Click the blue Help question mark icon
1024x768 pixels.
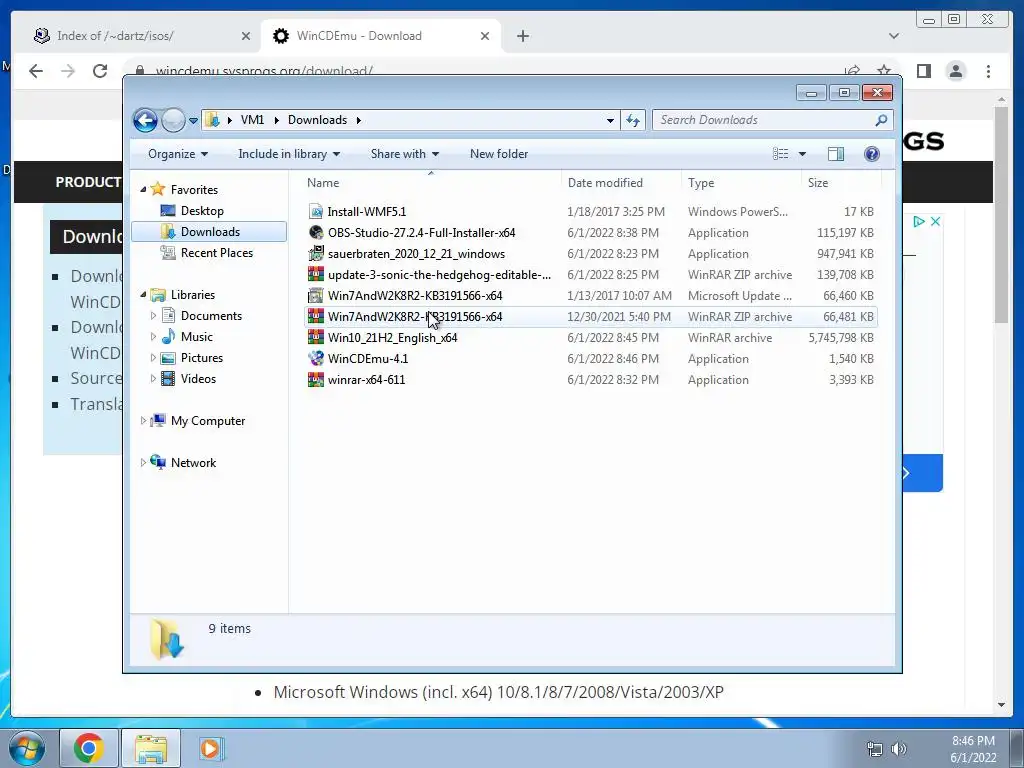[x=872, y=154]
